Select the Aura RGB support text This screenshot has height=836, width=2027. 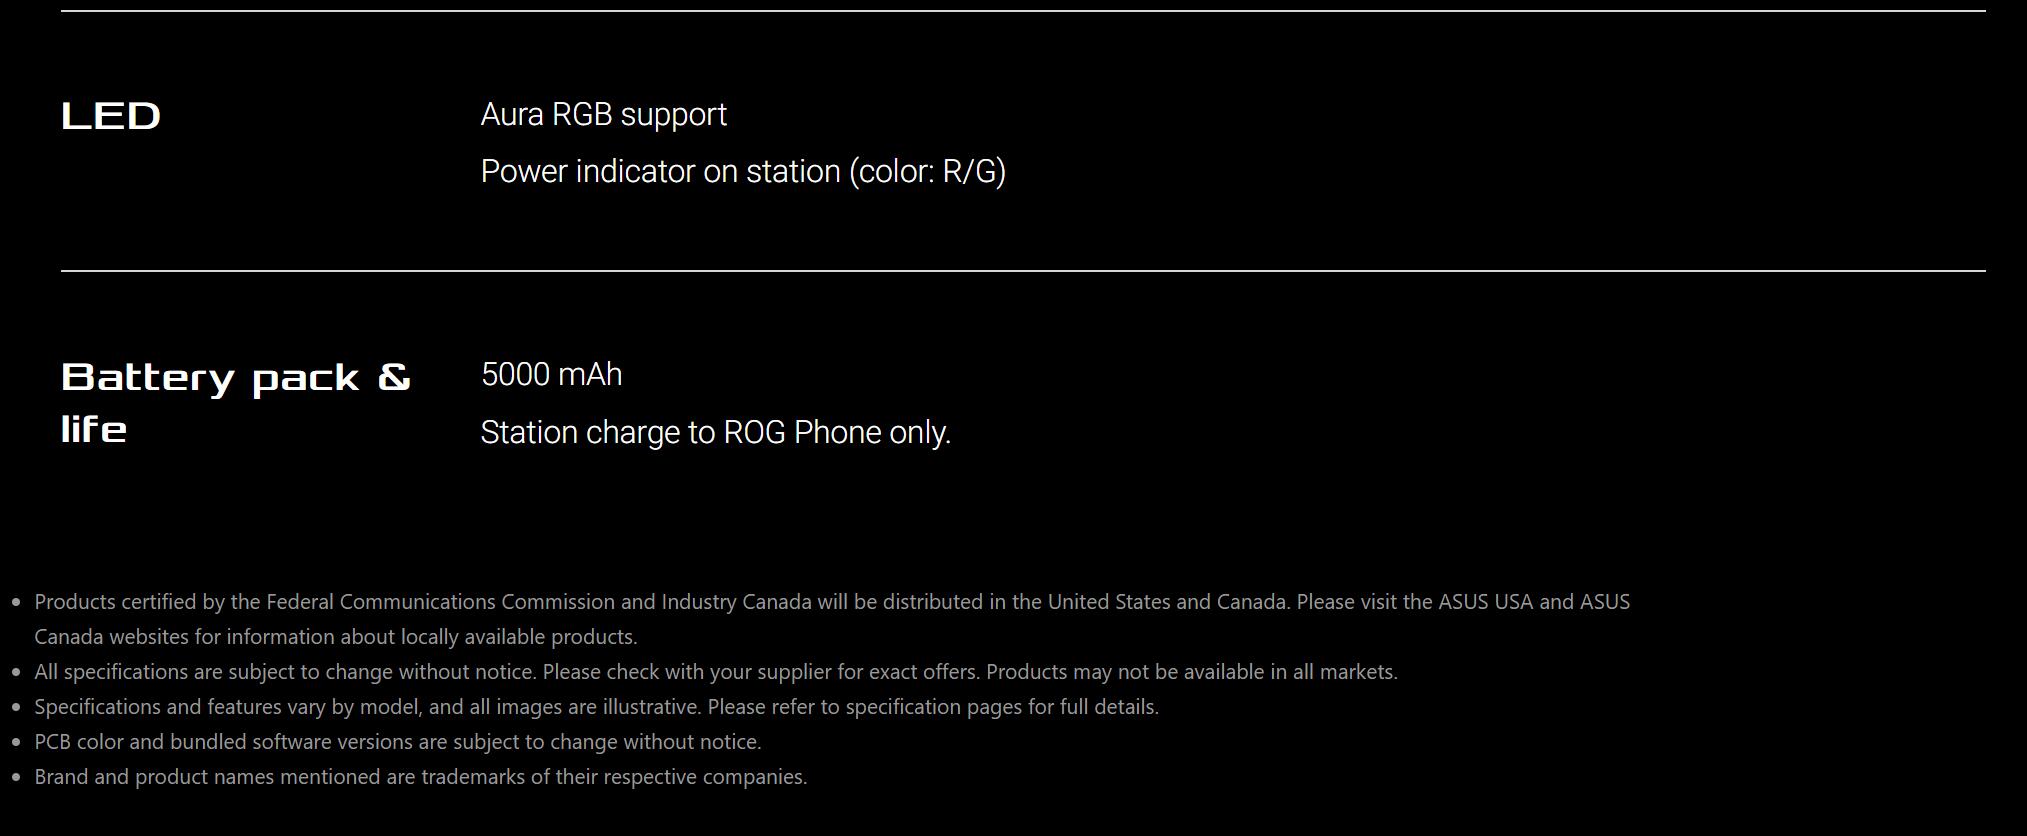[603, 115]
